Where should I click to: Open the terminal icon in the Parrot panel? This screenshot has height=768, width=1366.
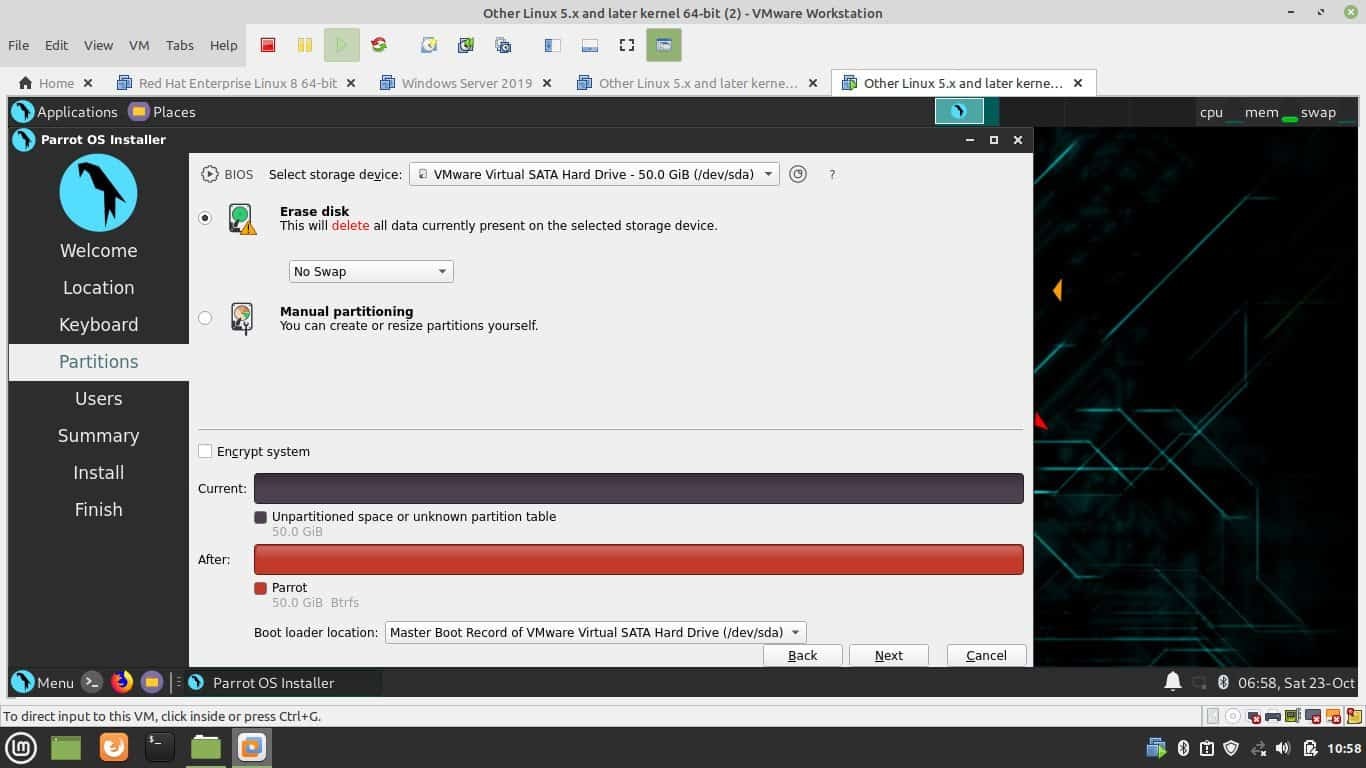click(x=91, y=682)
